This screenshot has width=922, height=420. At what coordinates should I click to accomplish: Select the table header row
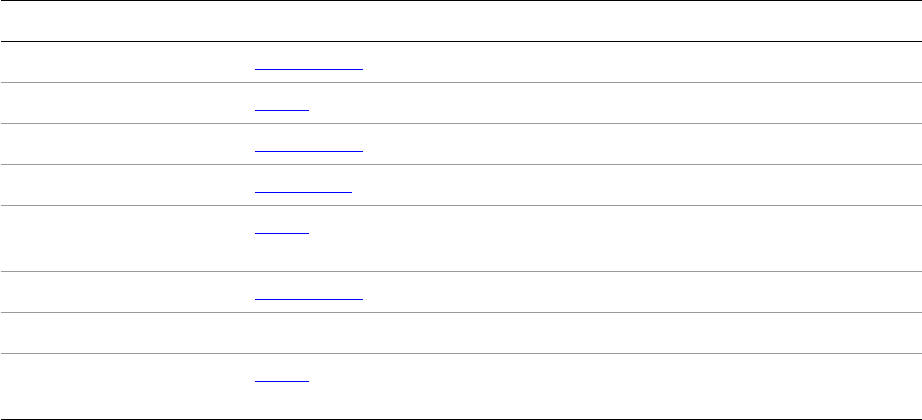coord(460,21)
